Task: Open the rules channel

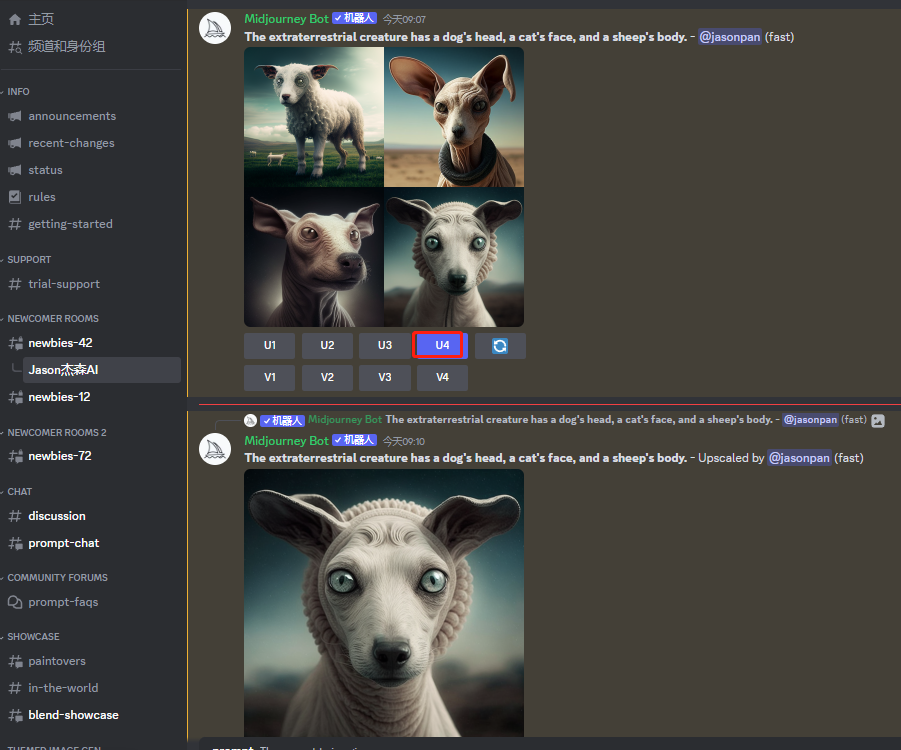Action: pyautogui.click(x=42, y=197)
